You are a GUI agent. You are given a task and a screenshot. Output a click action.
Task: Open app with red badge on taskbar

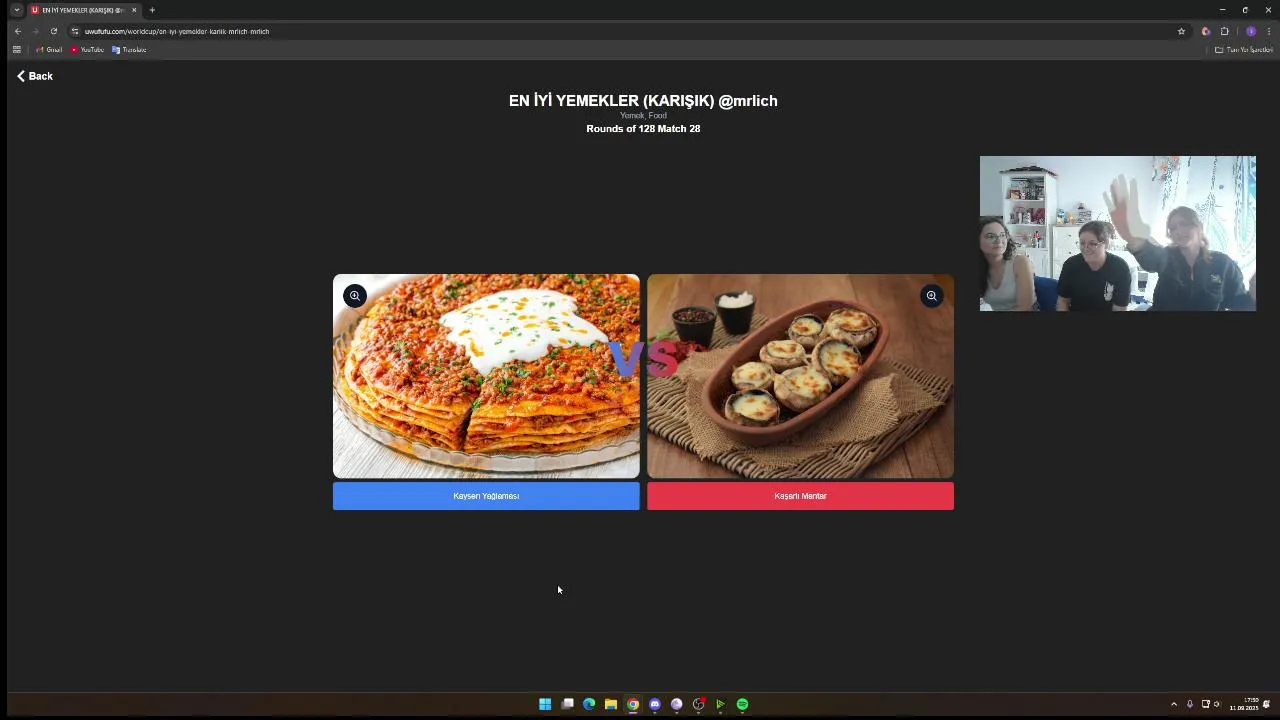point(699,704)
